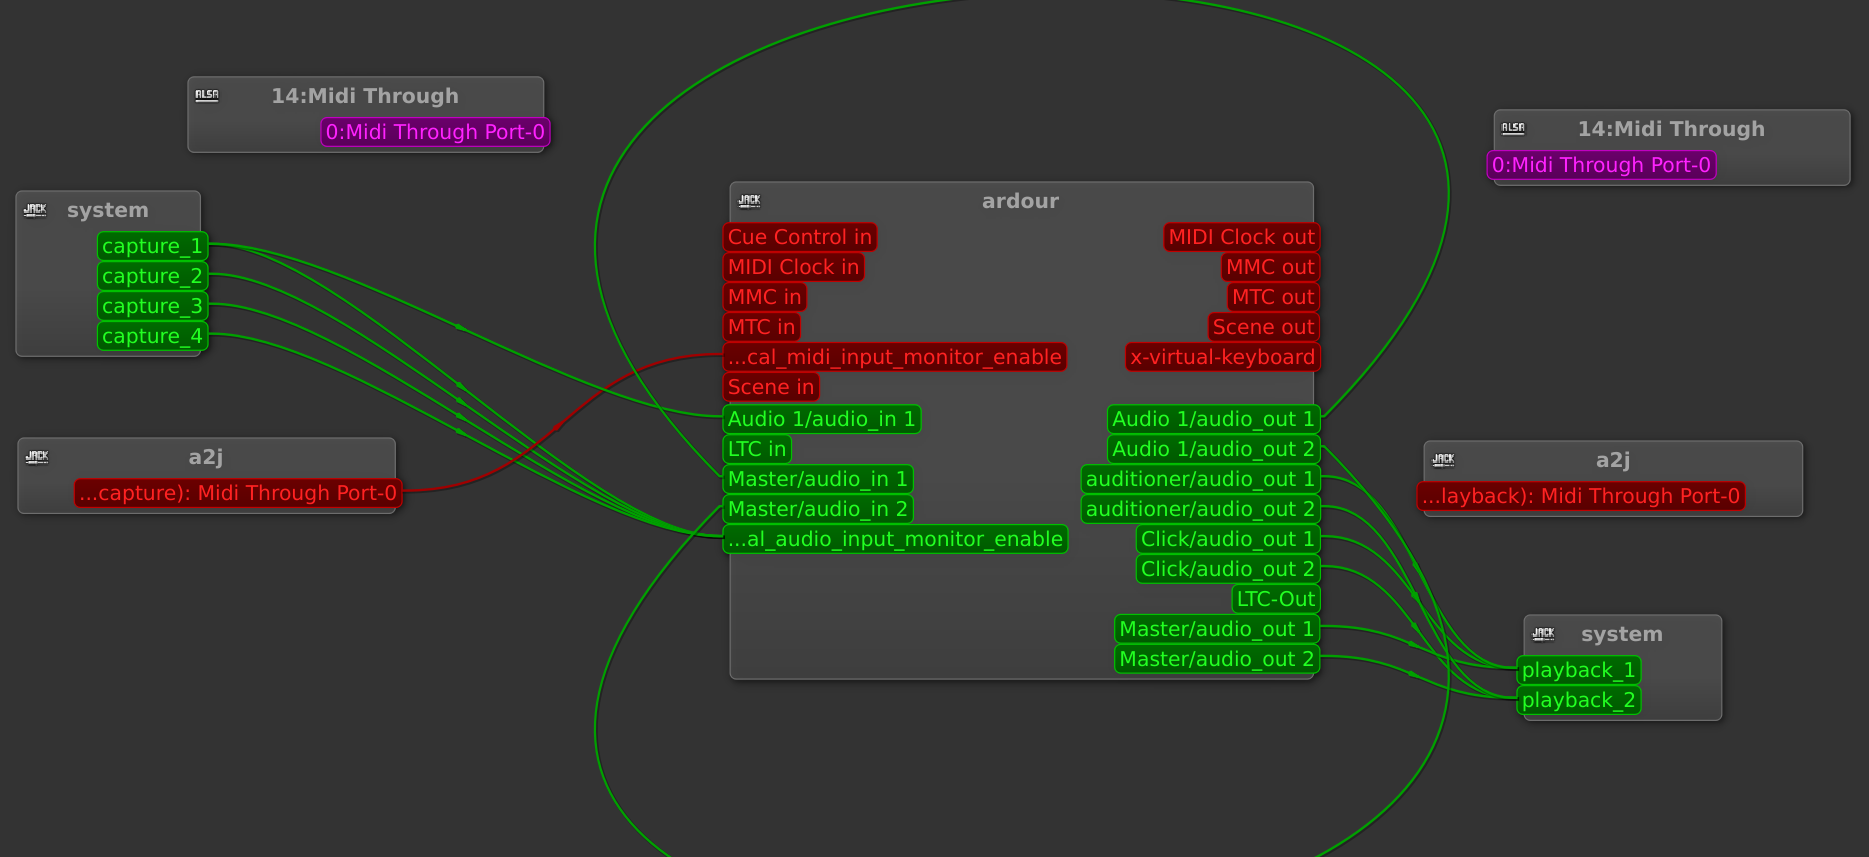Select the Audio 1/audio_out 1 port

(1214, 419)
